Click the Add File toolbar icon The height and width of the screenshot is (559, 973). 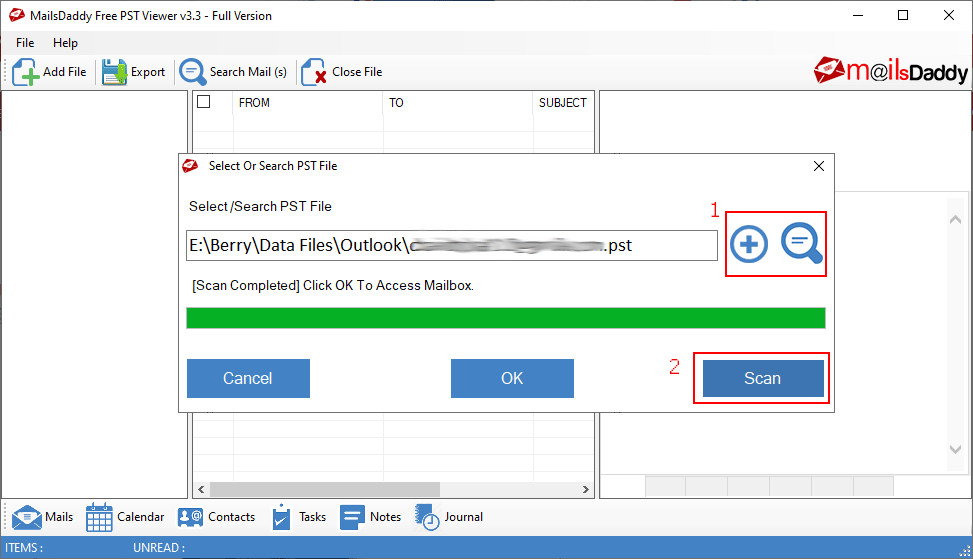point(25,72)
